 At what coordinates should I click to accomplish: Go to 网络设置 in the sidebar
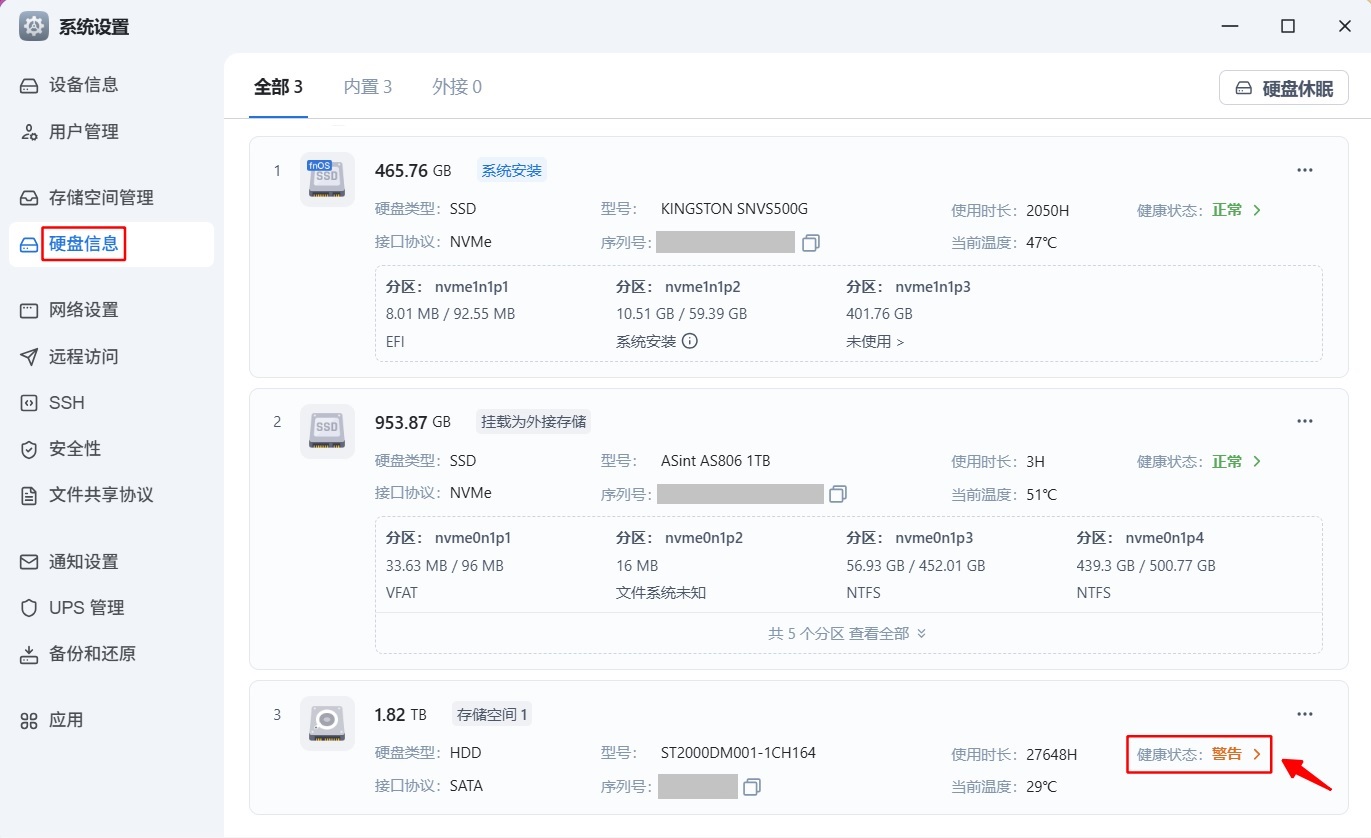[84, 310]
